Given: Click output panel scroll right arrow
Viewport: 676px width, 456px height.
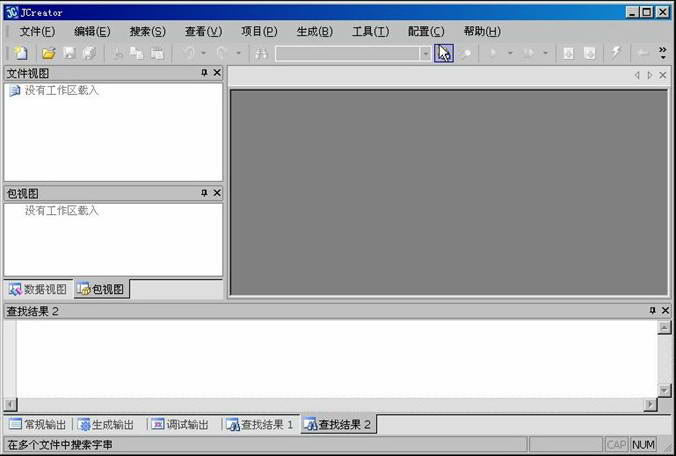Looking at the screenshot, I should point(650,405).
